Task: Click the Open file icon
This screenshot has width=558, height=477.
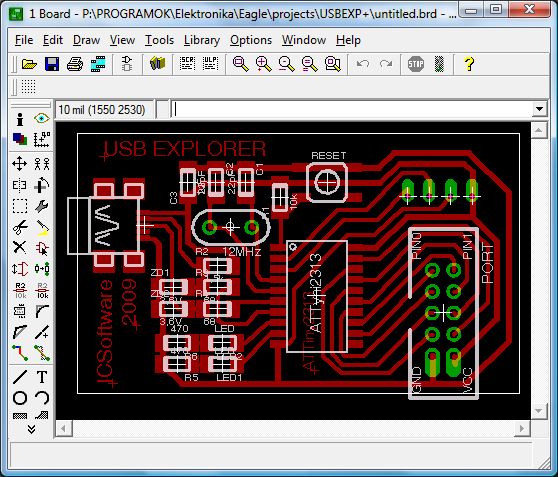Action: tap(29, 64)
